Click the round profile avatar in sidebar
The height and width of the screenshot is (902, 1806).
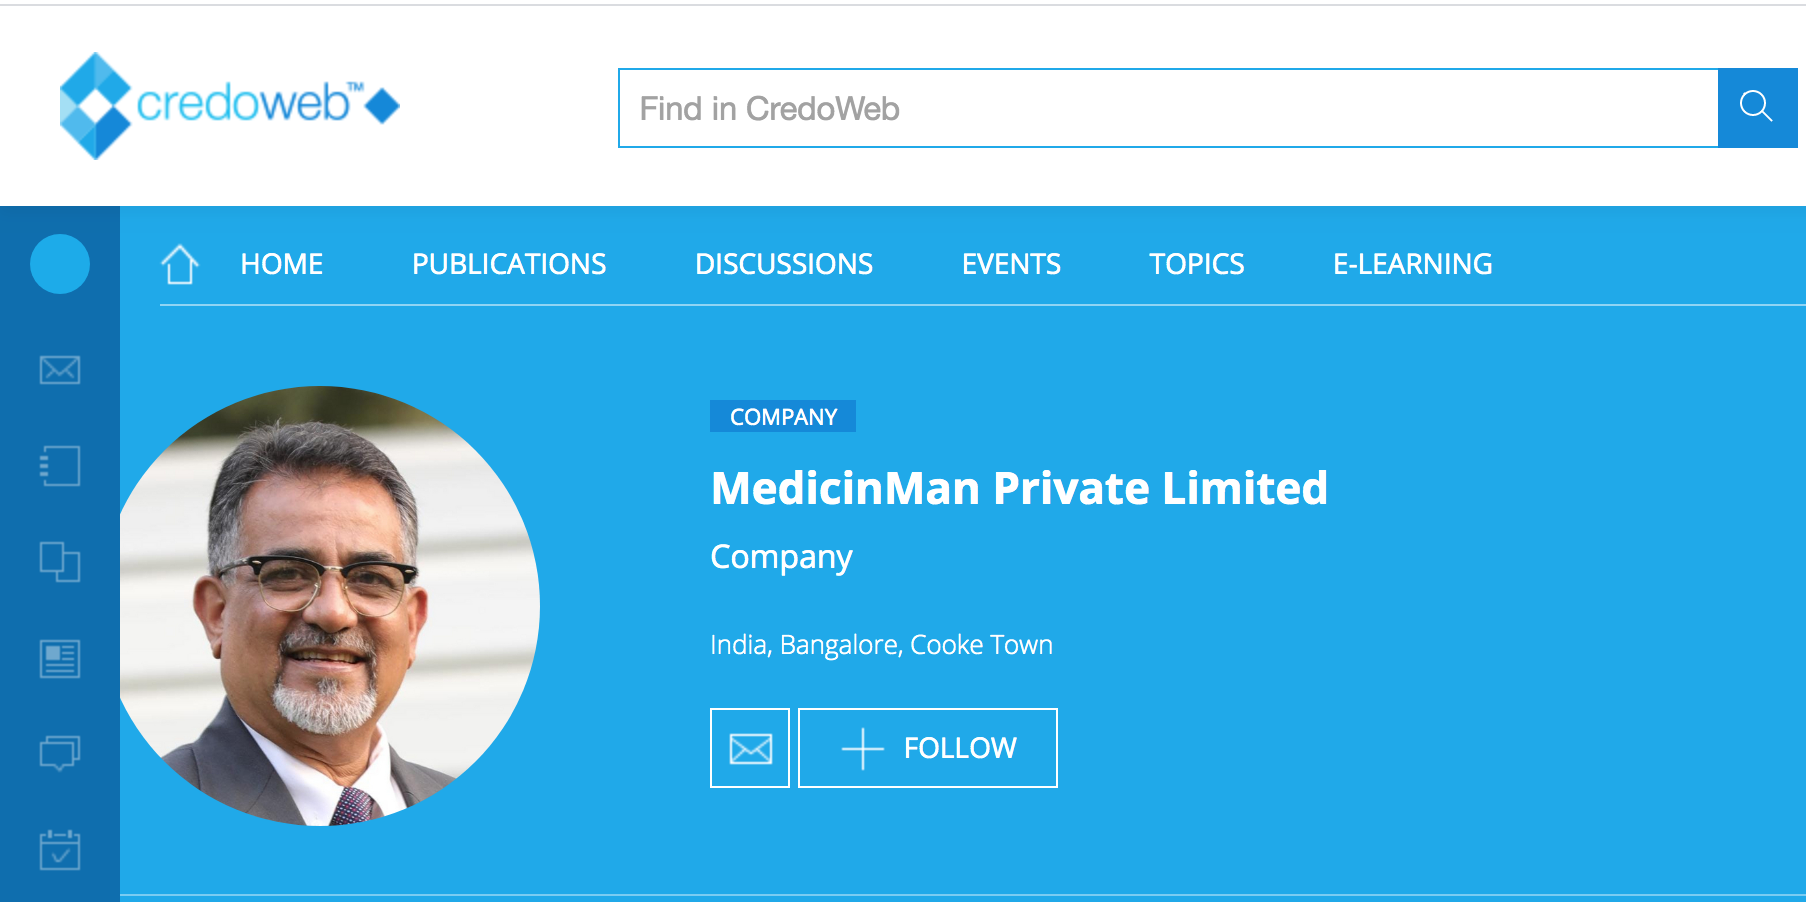[60, 264]
